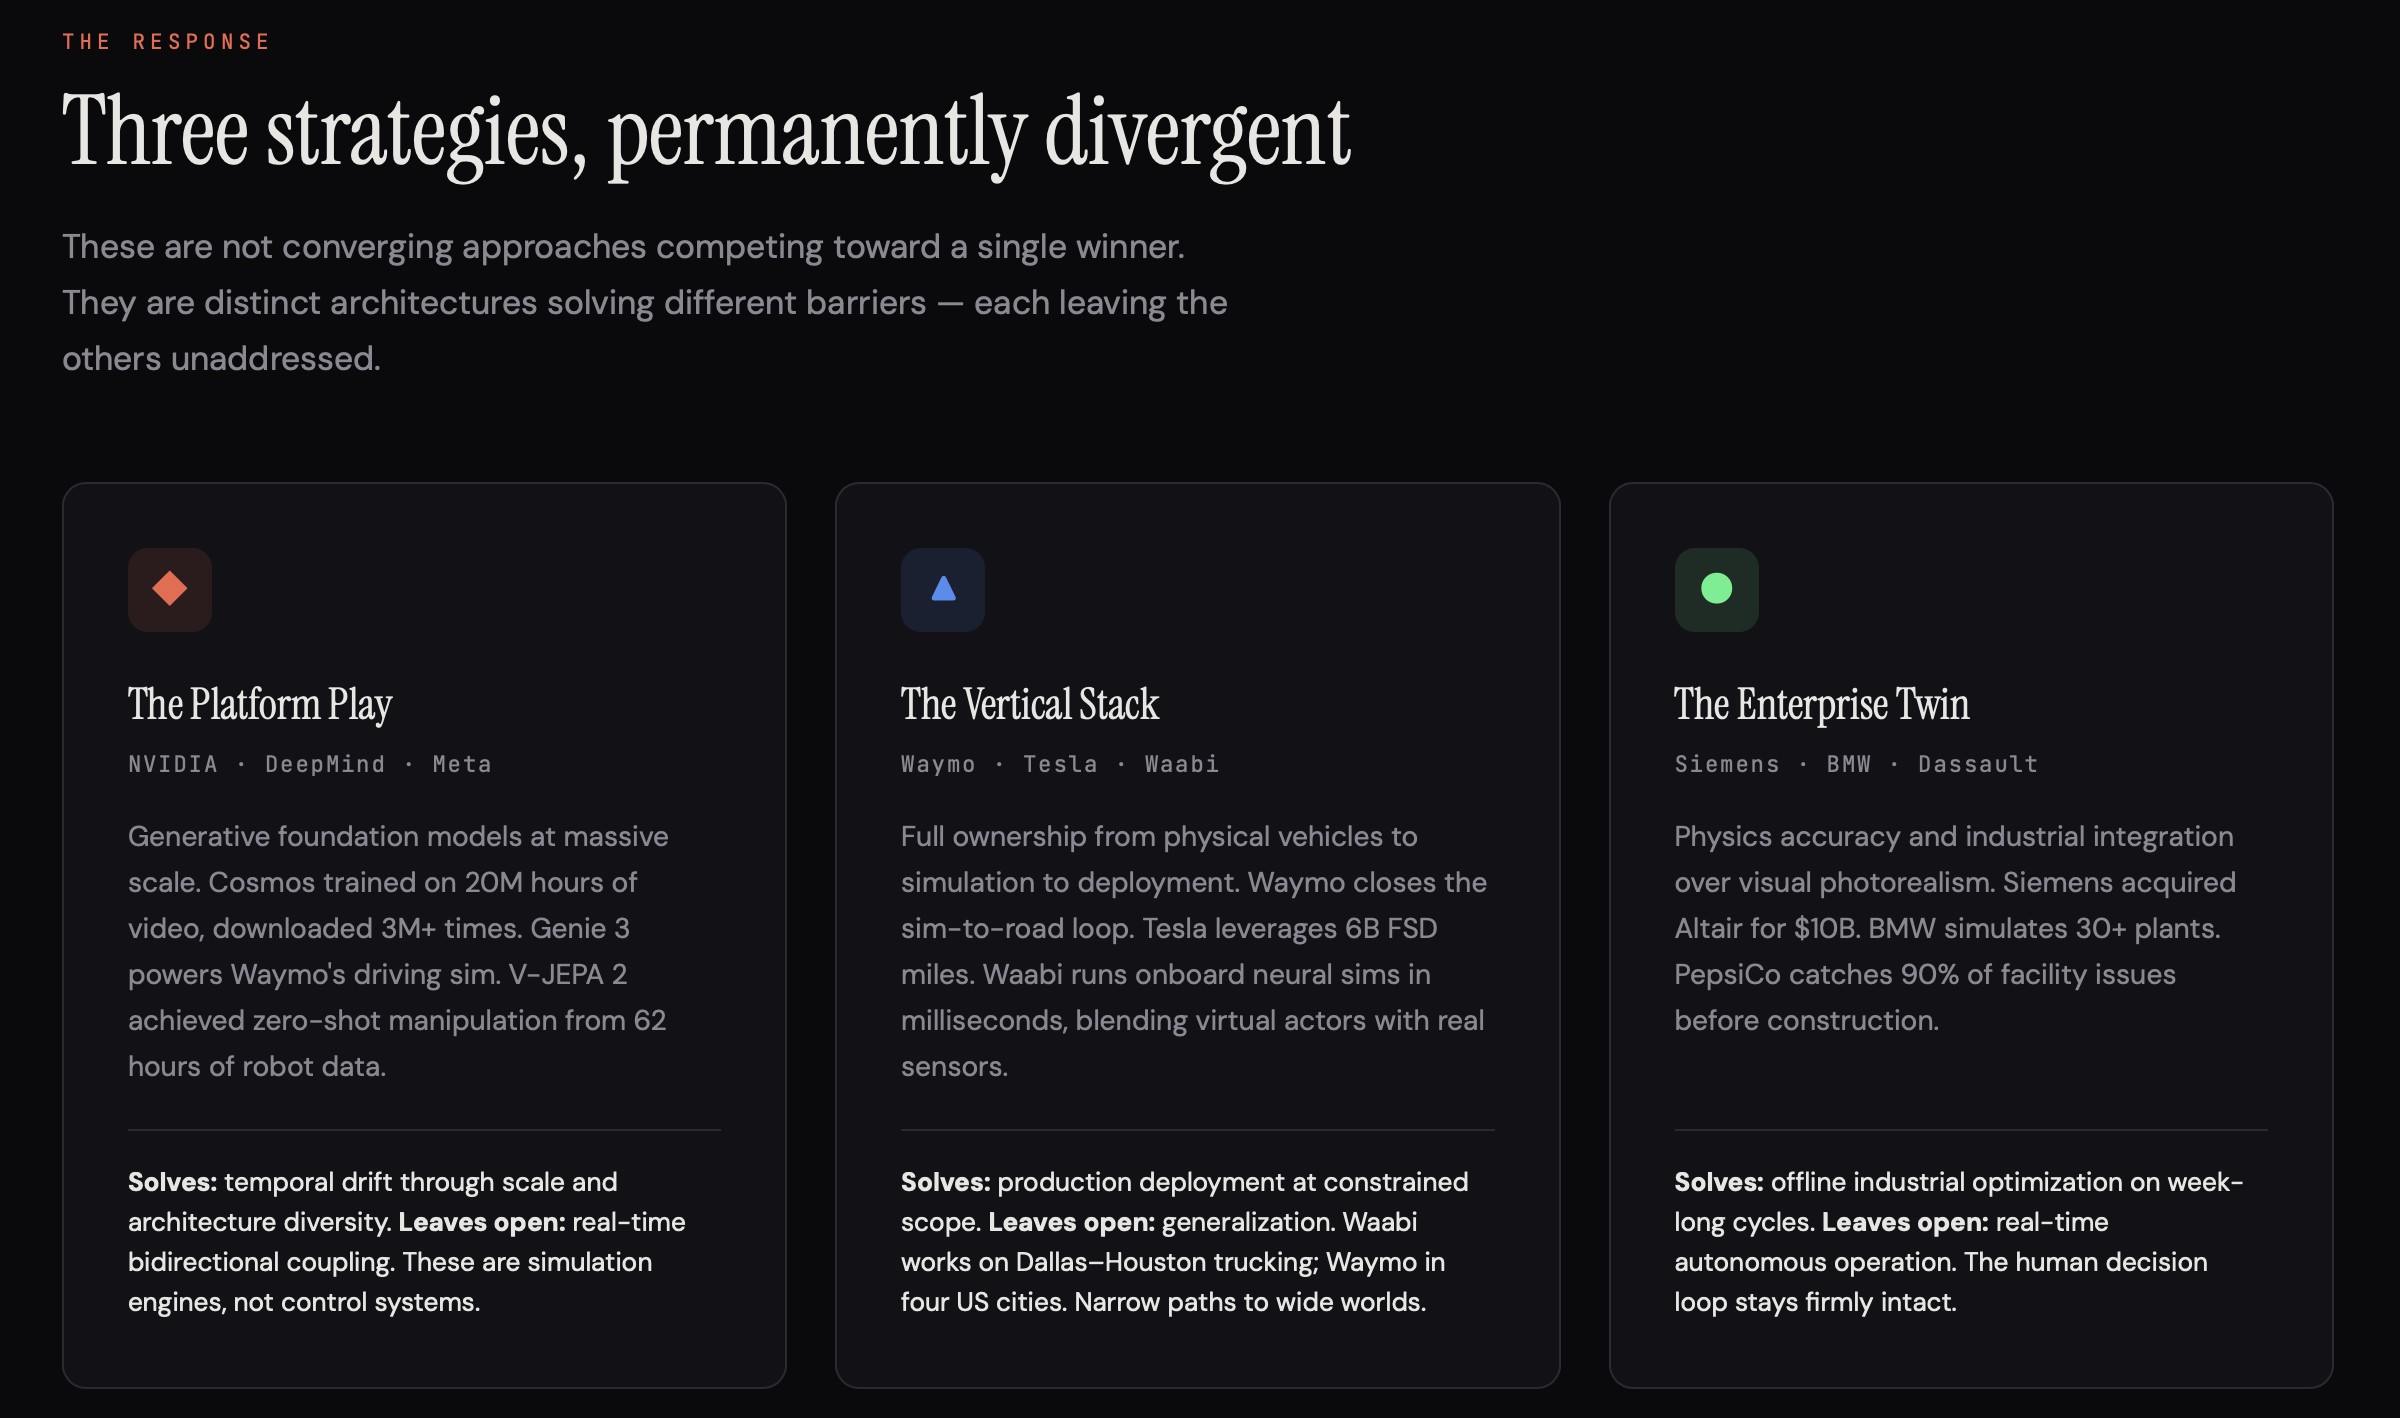The height and width of the screenshot is (1418, 2400).
Task: Click the green circle Enterprise Twin icon
Action: click(1716, 589)
